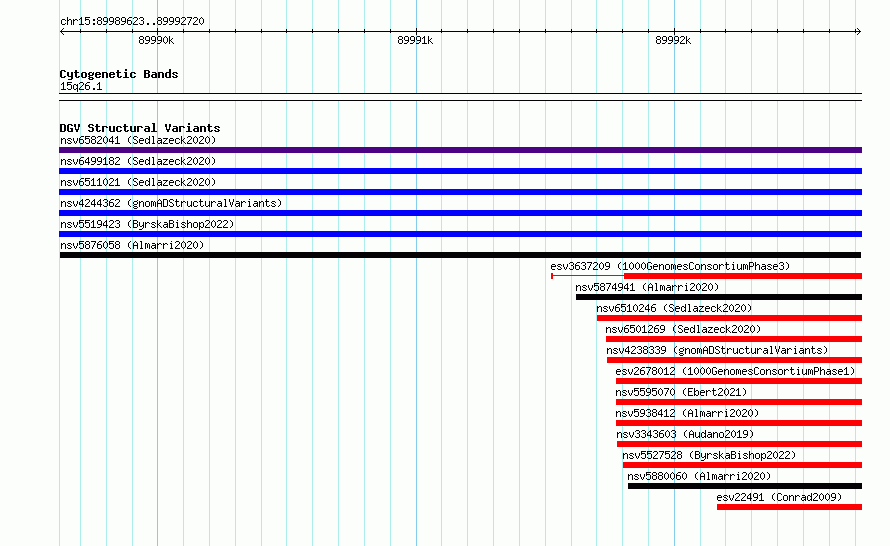Open the nsv5938412 (Almarri2020) label
The width and height of the screenshot is (890, 546).
(x=687, y=413)
